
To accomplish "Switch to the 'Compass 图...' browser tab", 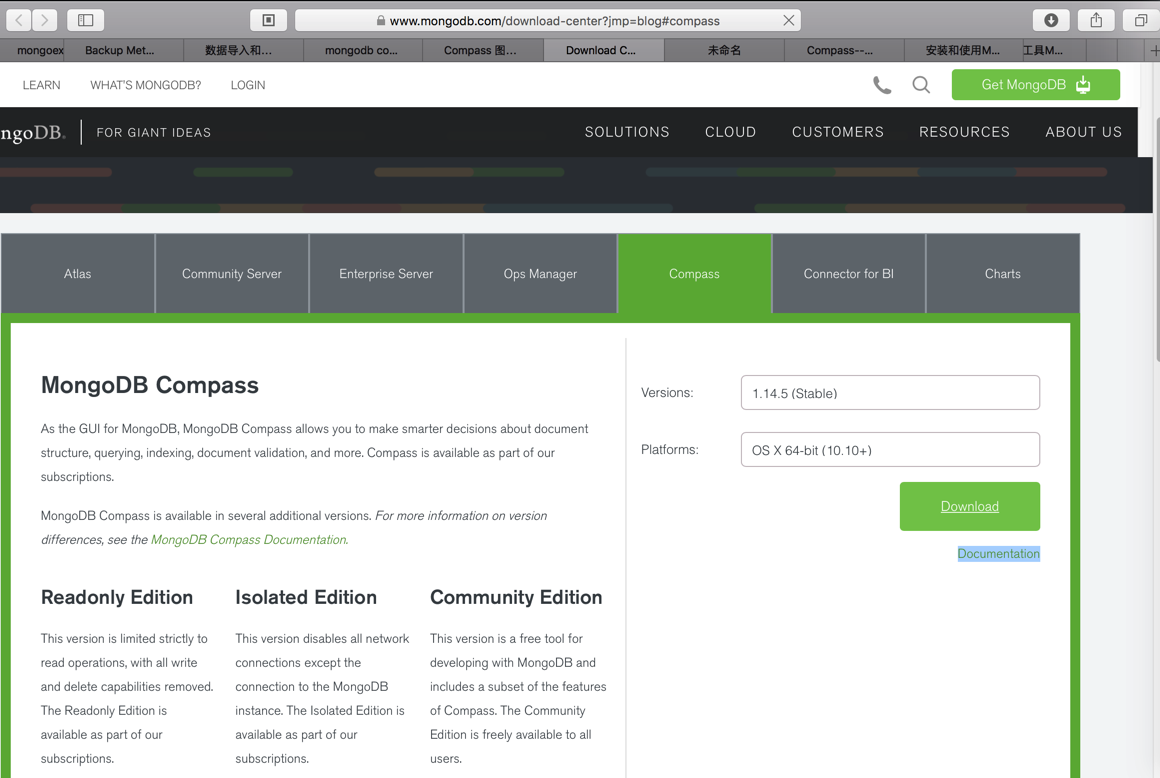I will tap(483, 50).
